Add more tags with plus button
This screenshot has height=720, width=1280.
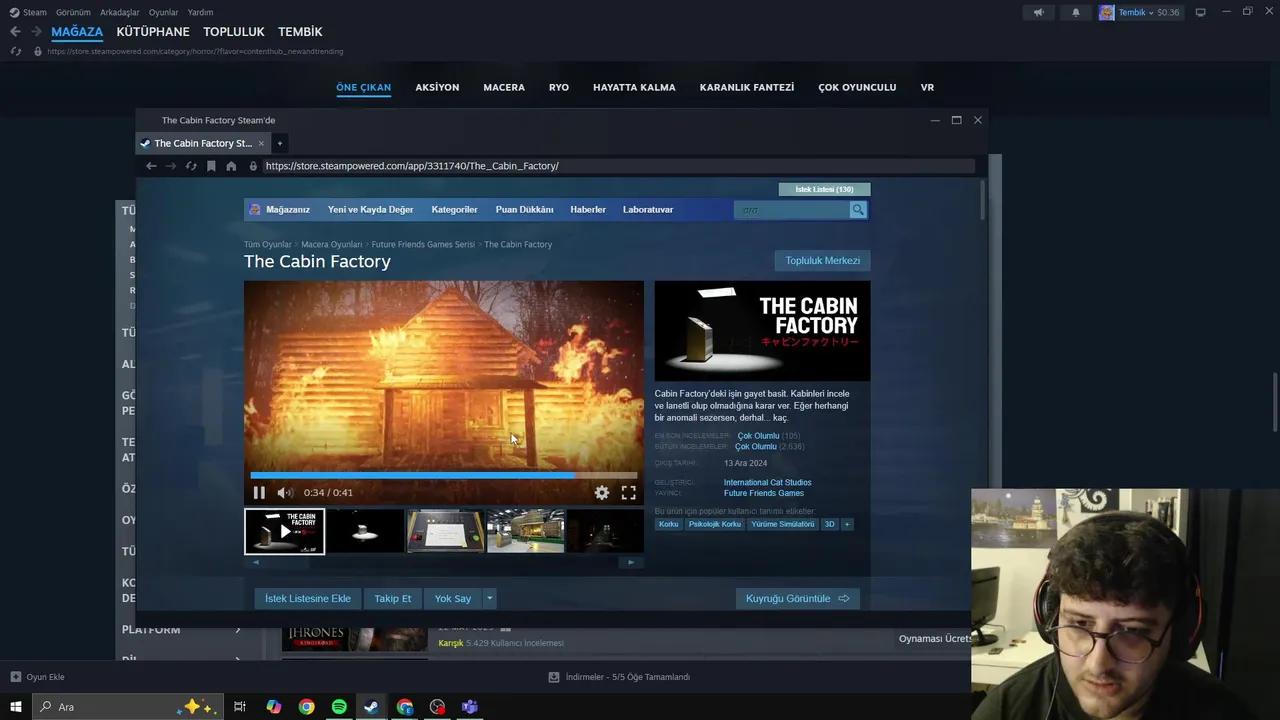pos(847,524)
